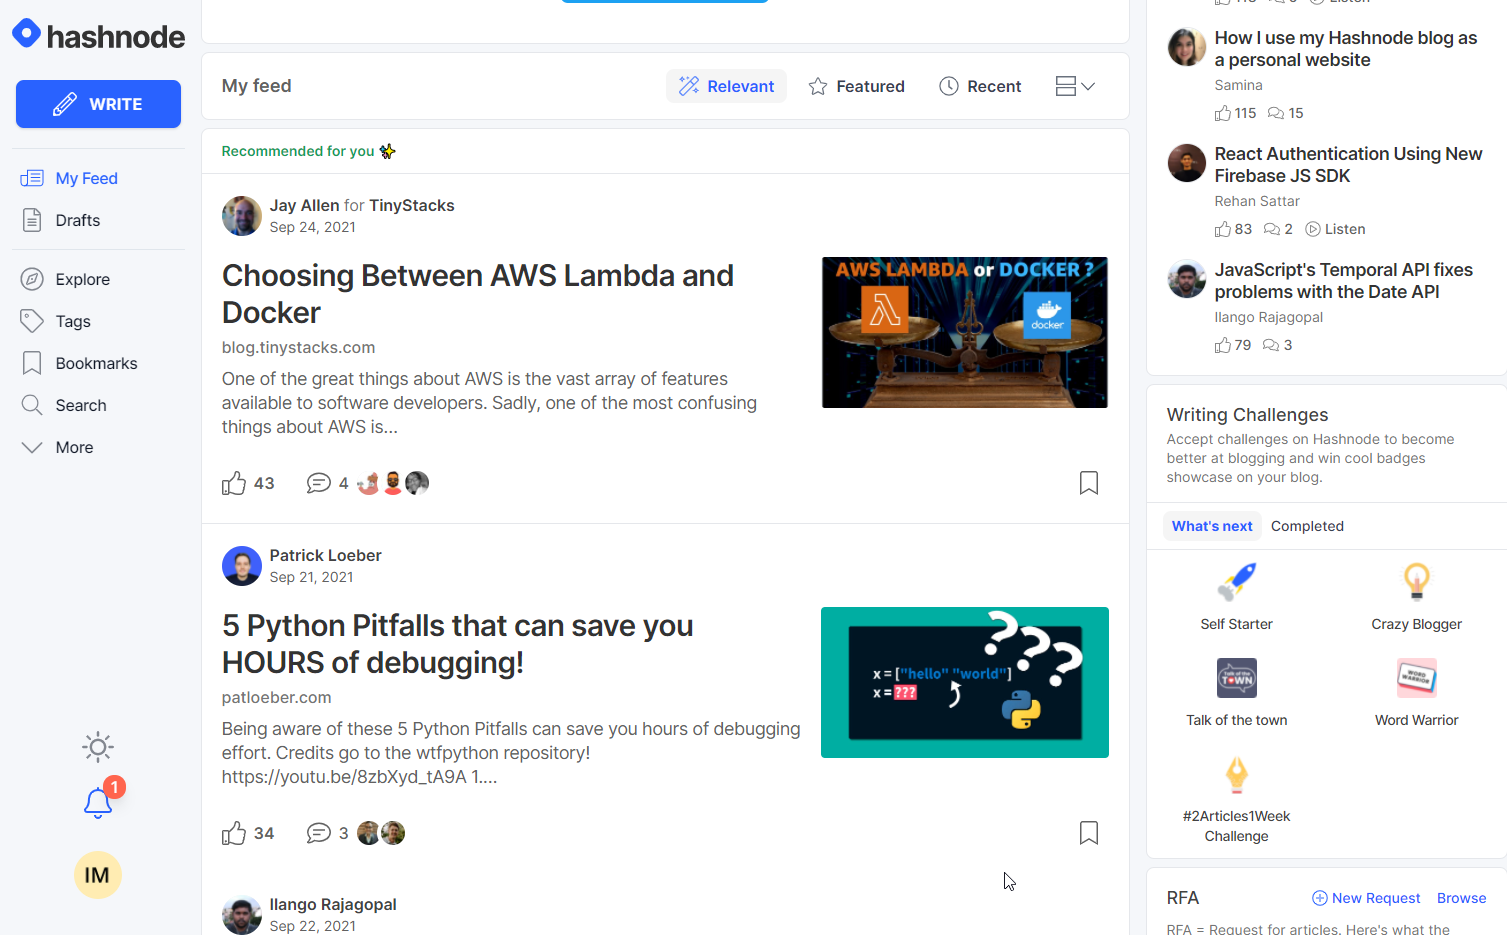Select the Featured feed tab
Image resolution: width=1507 pixels, height=935 pixels.
pyautogui.click(x=857, y=86)
